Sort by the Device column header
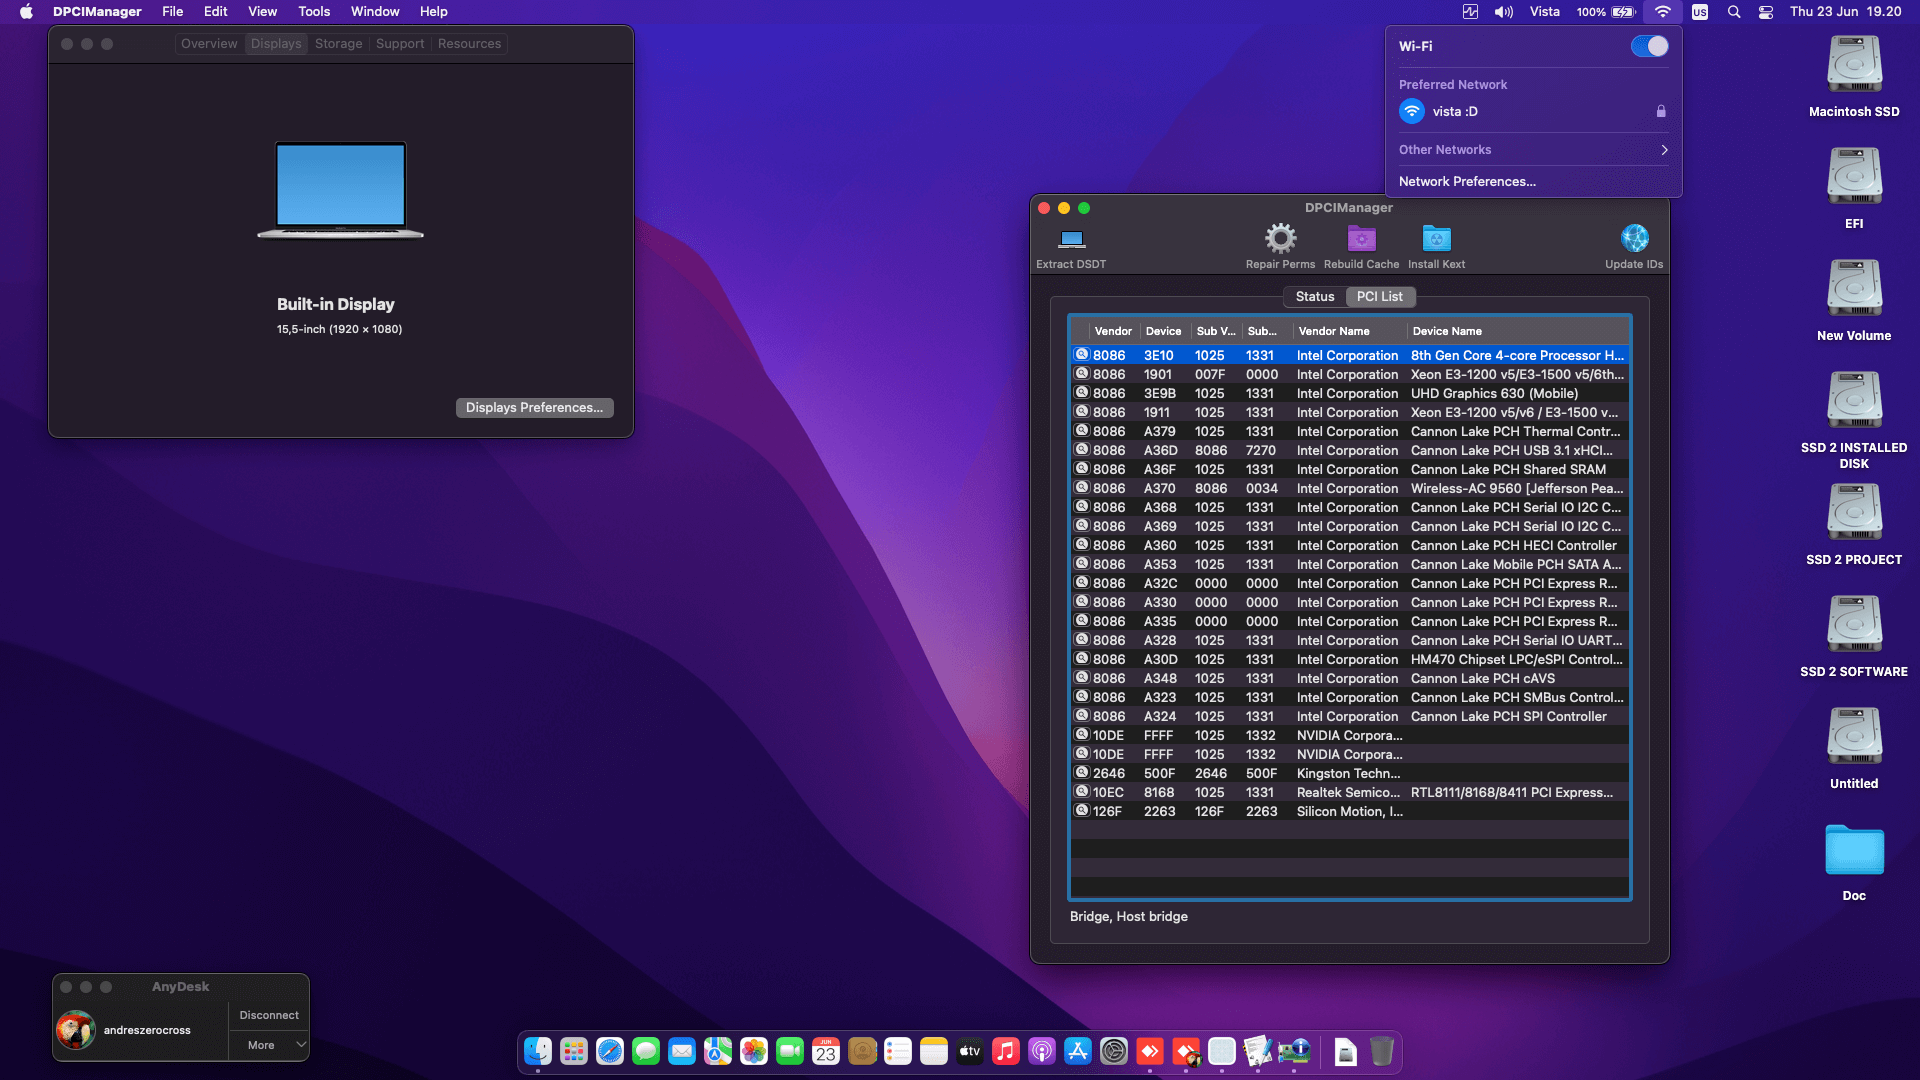Image resolution: width=1920 pixels, height=1080 pixels. click(1164, 331)
